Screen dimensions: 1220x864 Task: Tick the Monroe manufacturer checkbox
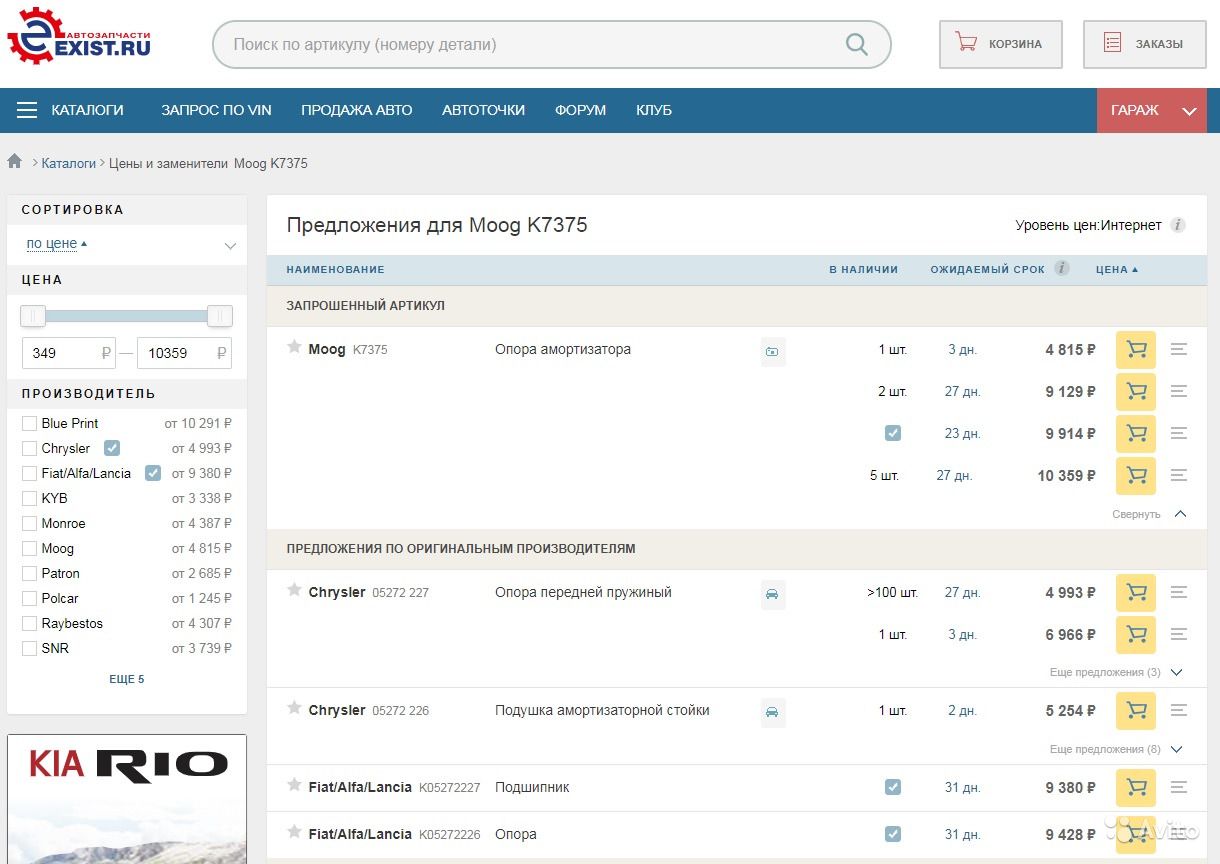29,524
